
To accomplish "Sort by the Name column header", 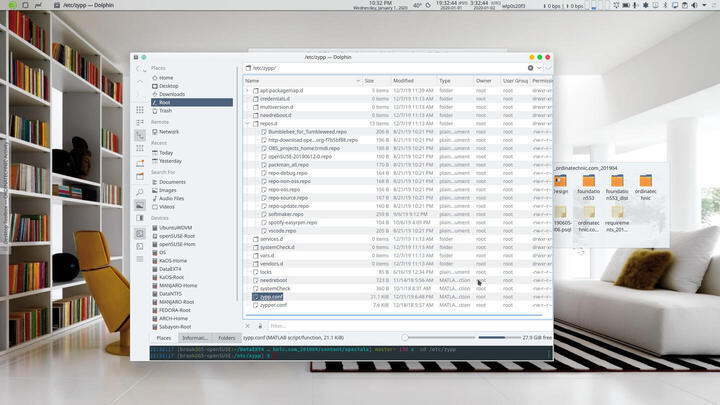I will click(303, 80).
